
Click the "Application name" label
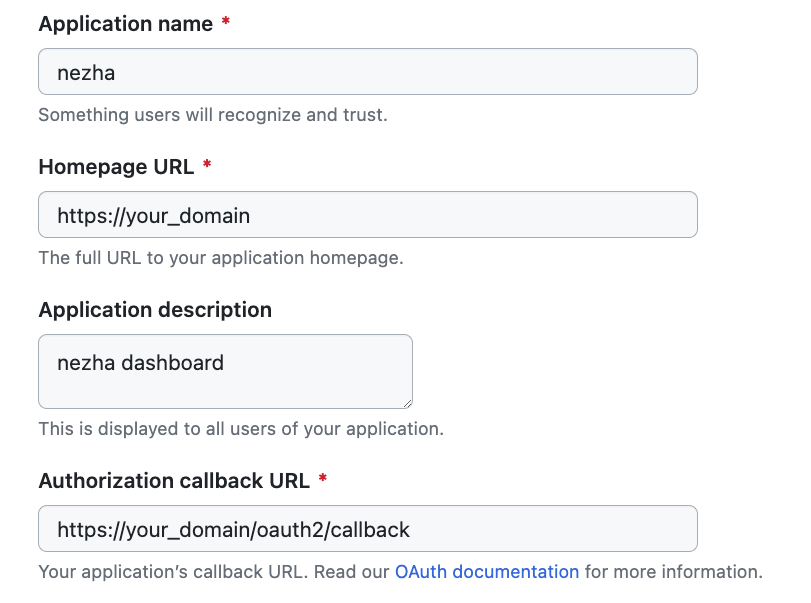click(125, 24)
